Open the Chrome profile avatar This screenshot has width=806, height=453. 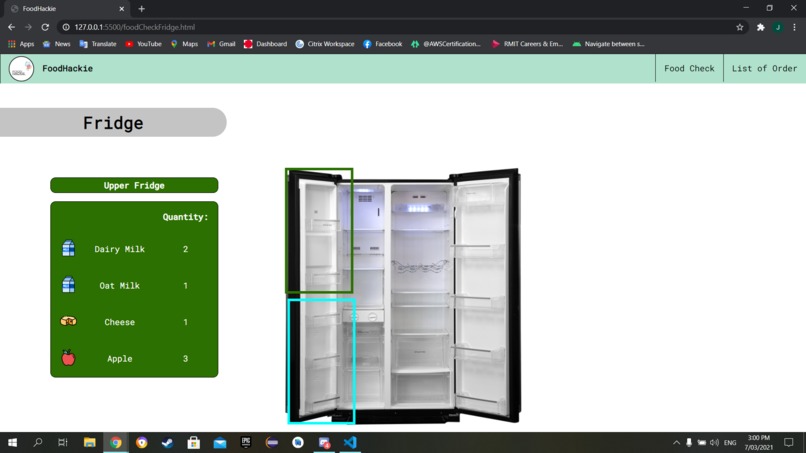click(778, 27)
